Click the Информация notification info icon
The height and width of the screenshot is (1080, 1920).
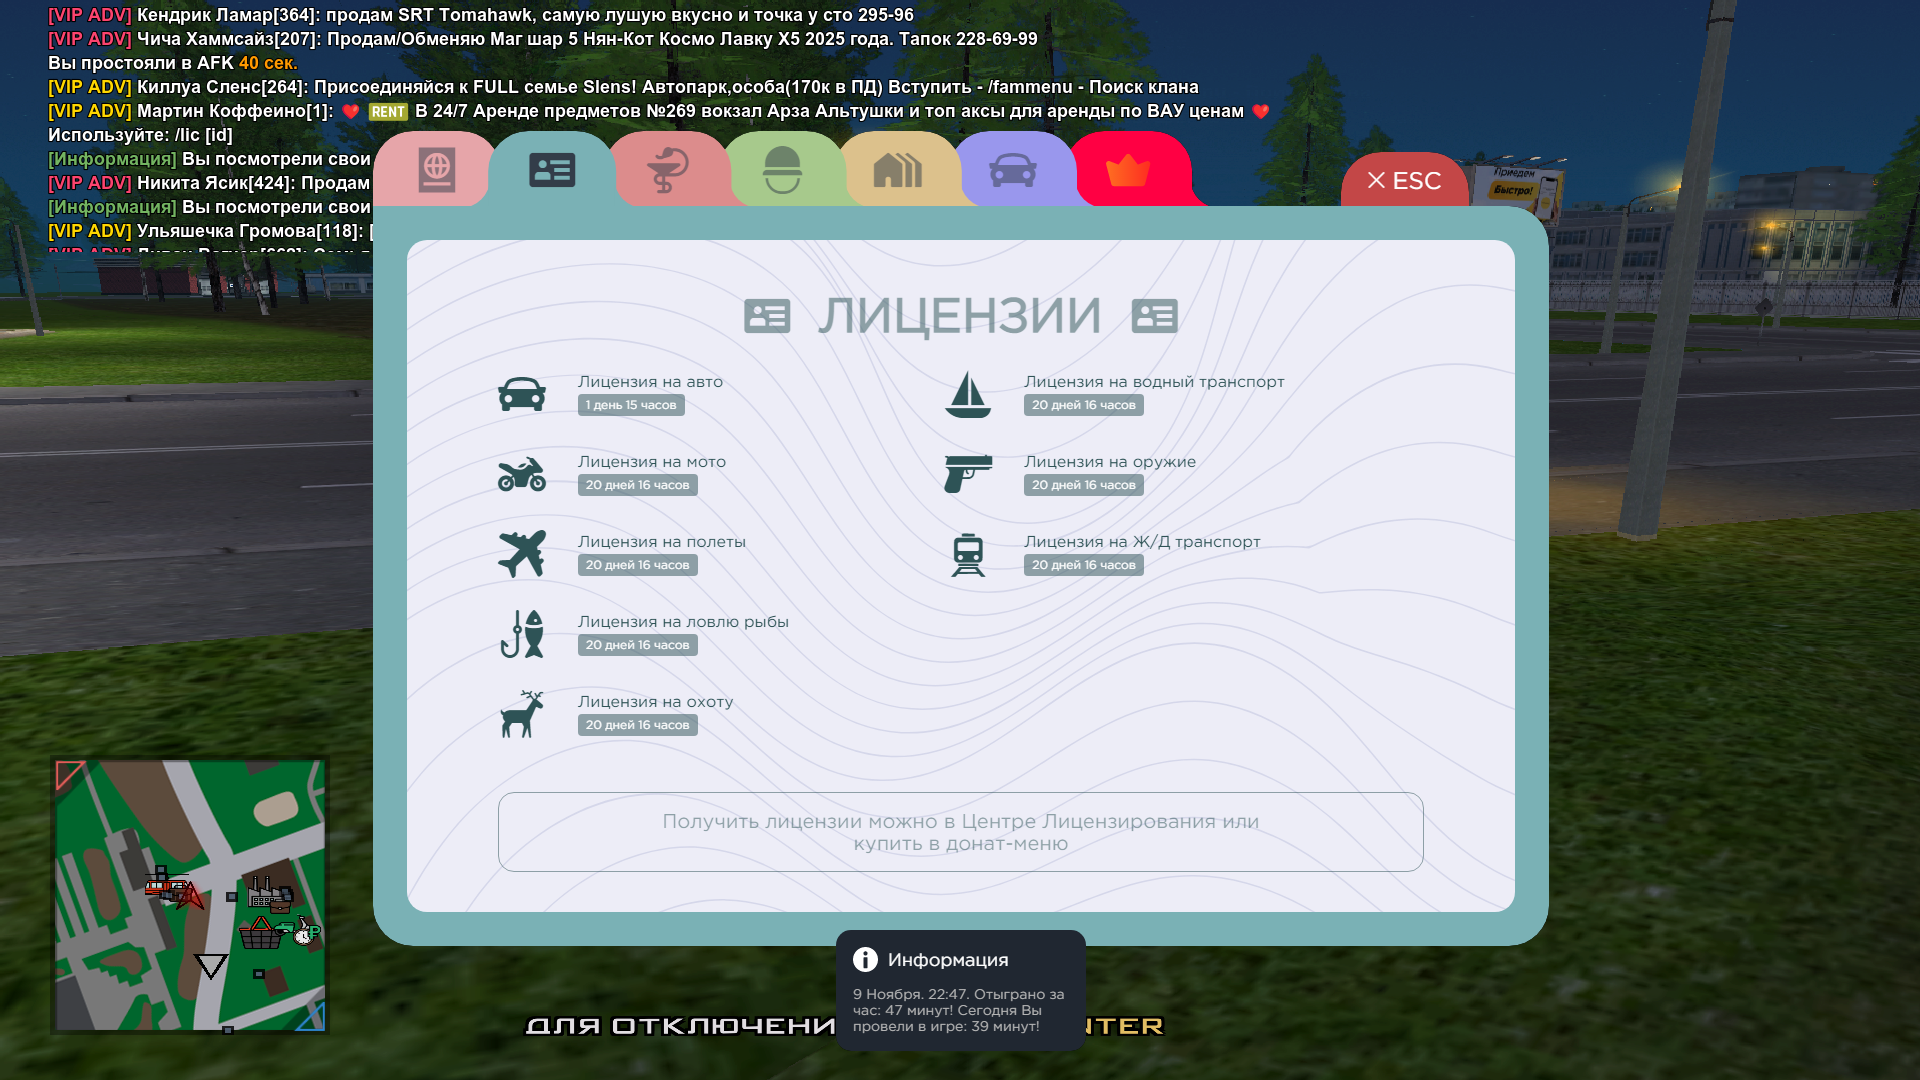pyautogui.click(x=865, y=960)
